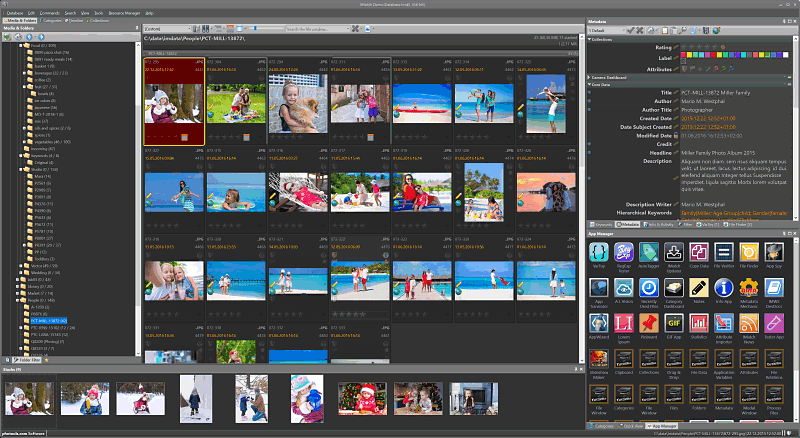Open the File Verifier app
Viewport: 800px width, 438px height.
[x=723, y=252]
